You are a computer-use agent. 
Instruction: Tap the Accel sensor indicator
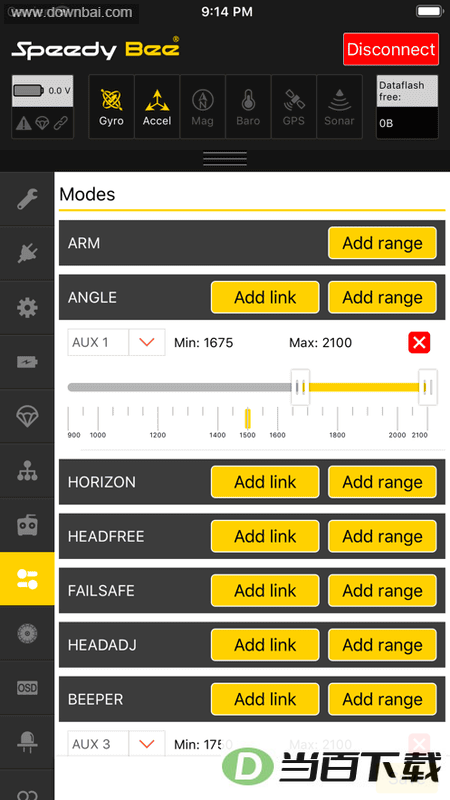(x=157, y=107)
